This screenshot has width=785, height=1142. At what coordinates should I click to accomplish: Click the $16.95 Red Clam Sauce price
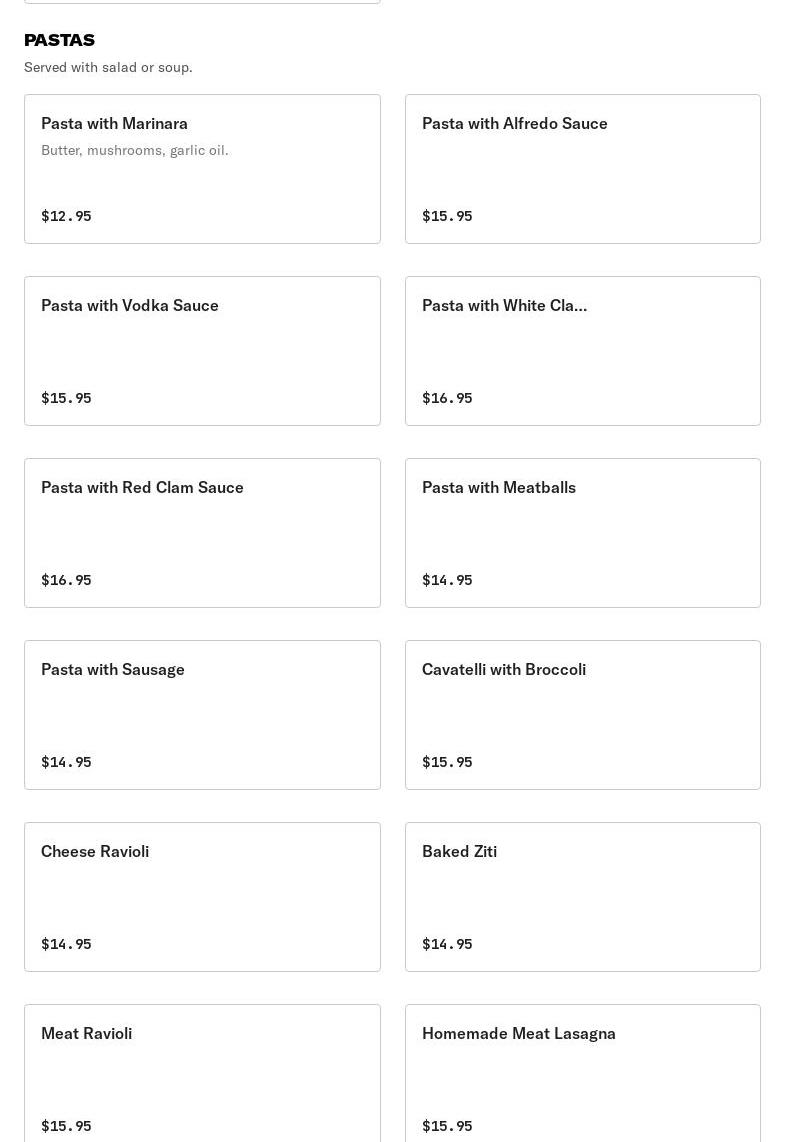point(66,580)
